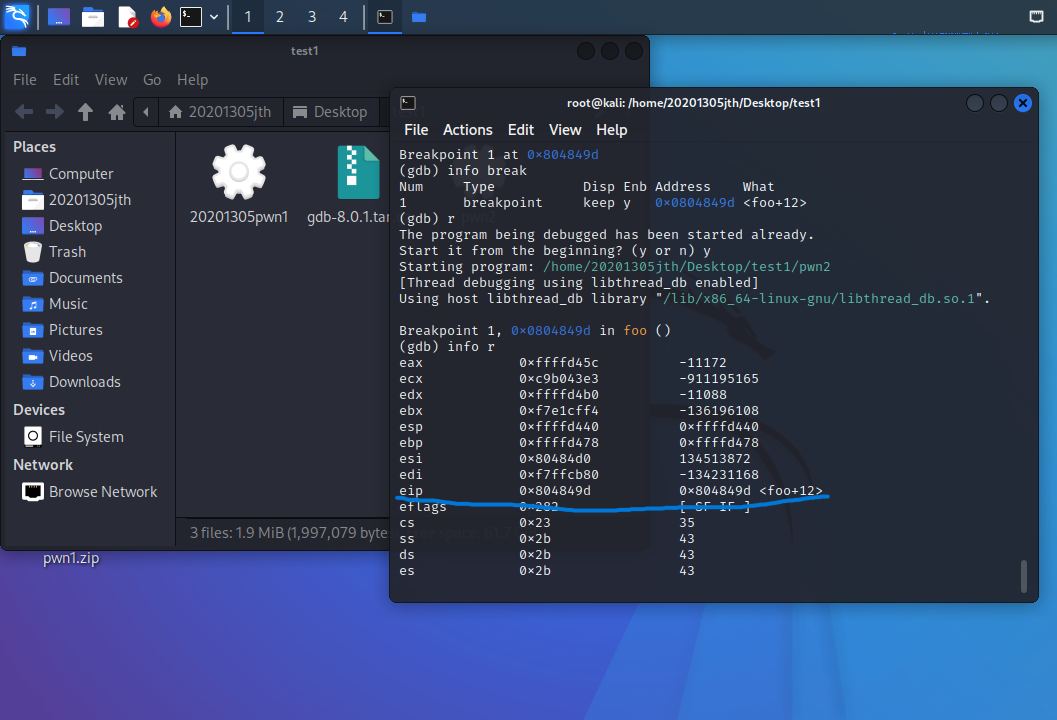Click the eip register line in terminal
This screenshot has width=1057, height=720.
[x=611, y=491]
